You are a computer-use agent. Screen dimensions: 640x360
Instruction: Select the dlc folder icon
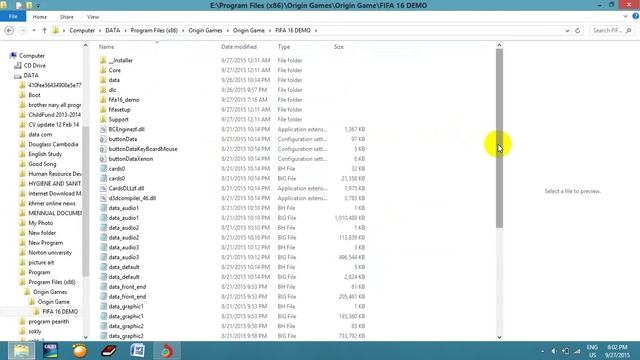[x=103, y=90]
